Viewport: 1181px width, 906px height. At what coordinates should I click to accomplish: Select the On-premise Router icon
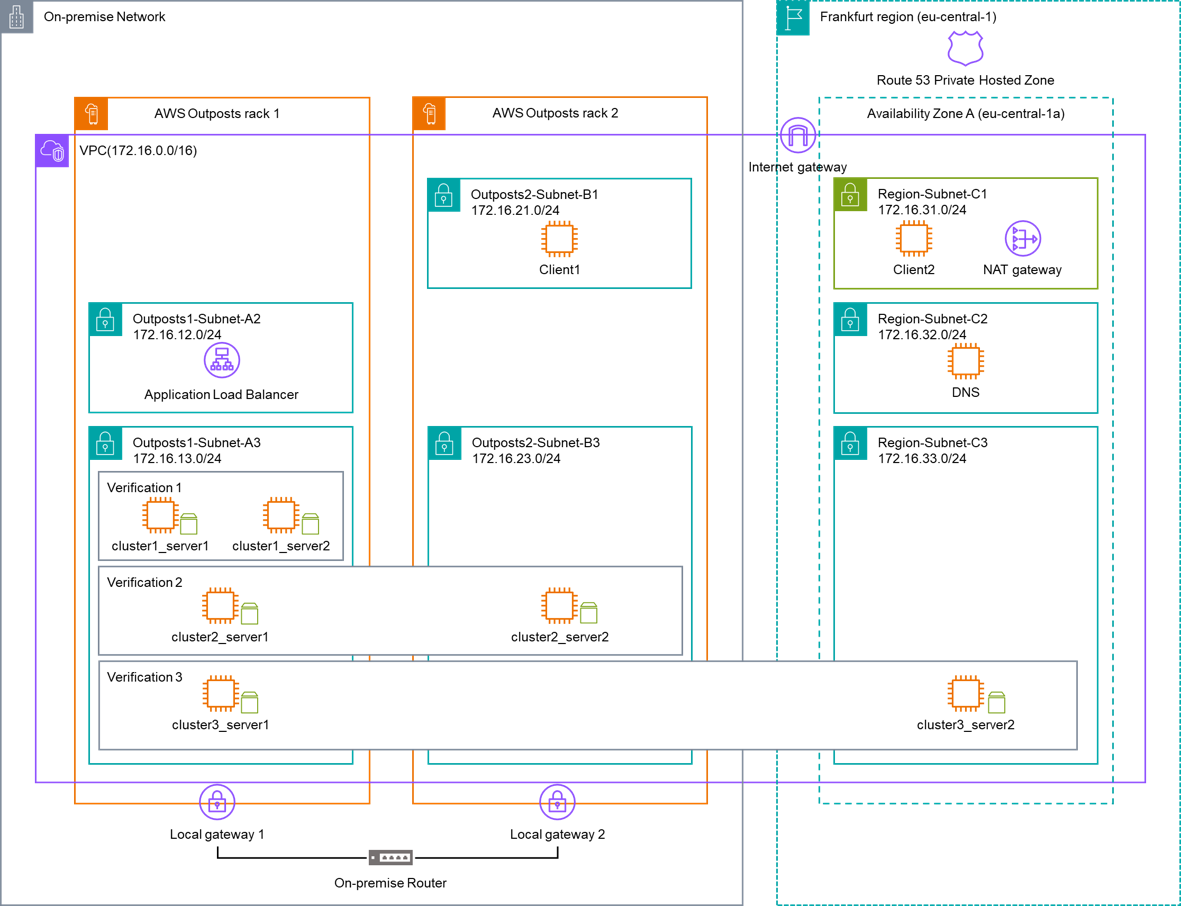(390, 858)
